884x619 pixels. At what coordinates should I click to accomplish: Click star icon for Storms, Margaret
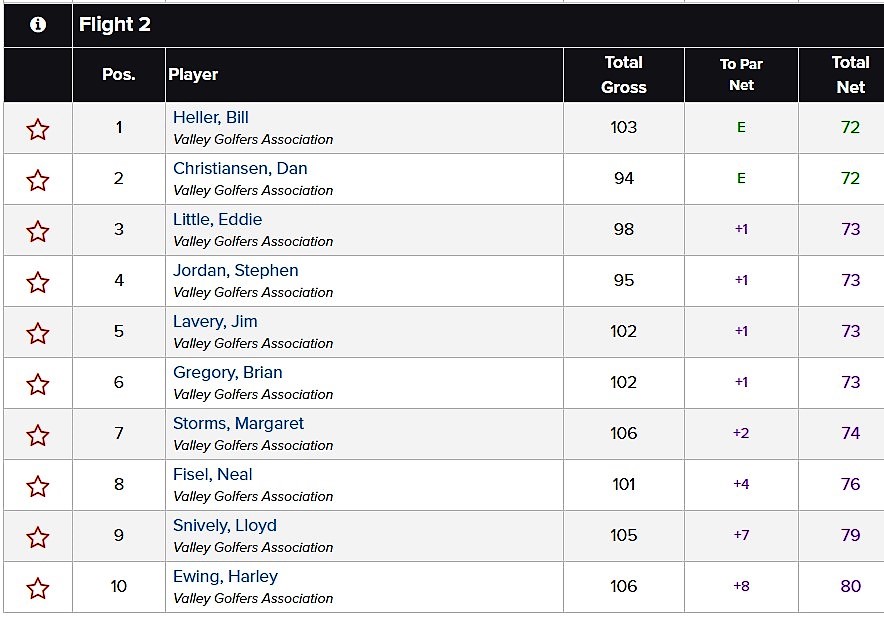[x=38, y=435]
